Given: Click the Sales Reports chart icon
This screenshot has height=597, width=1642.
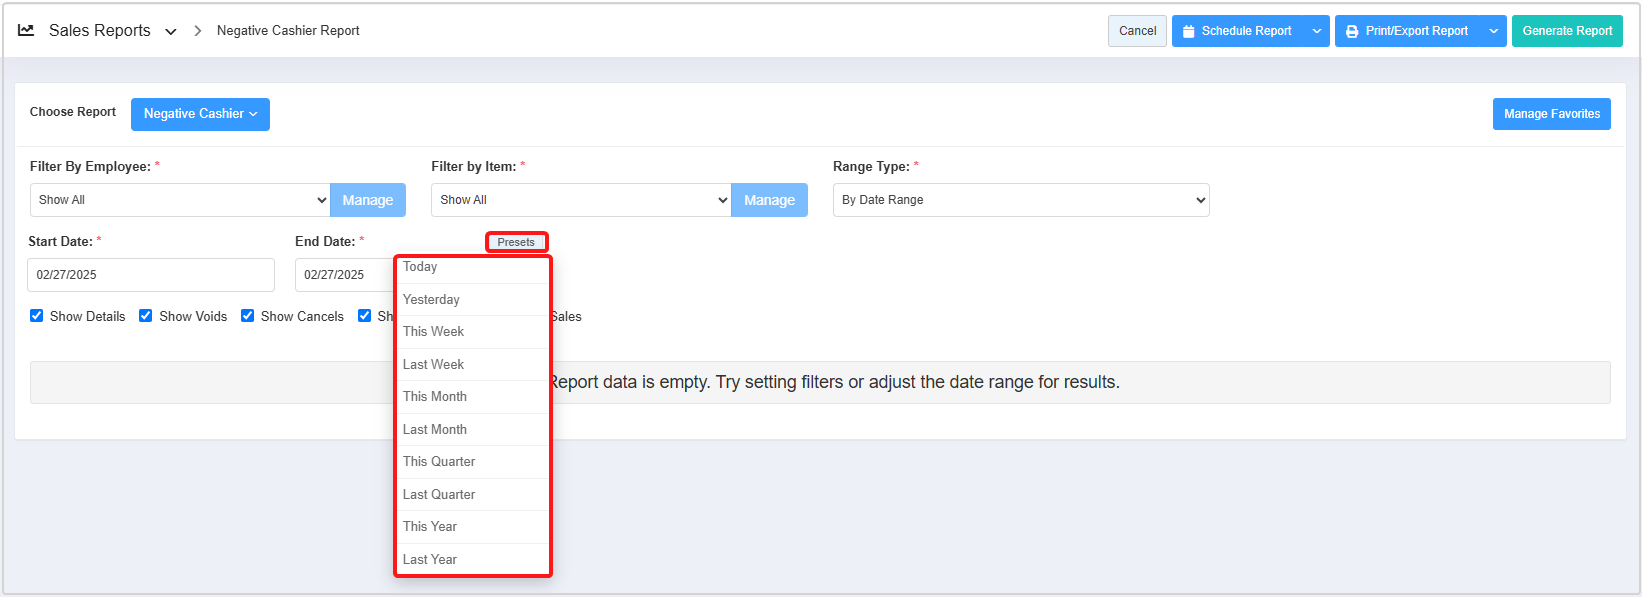Looking at the screenshot, I should tap(26, 31).
